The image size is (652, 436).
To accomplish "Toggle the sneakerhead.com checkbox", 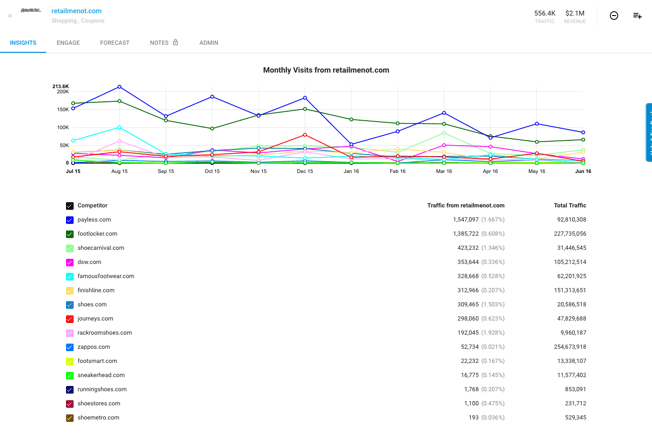I will coord(70,375).
